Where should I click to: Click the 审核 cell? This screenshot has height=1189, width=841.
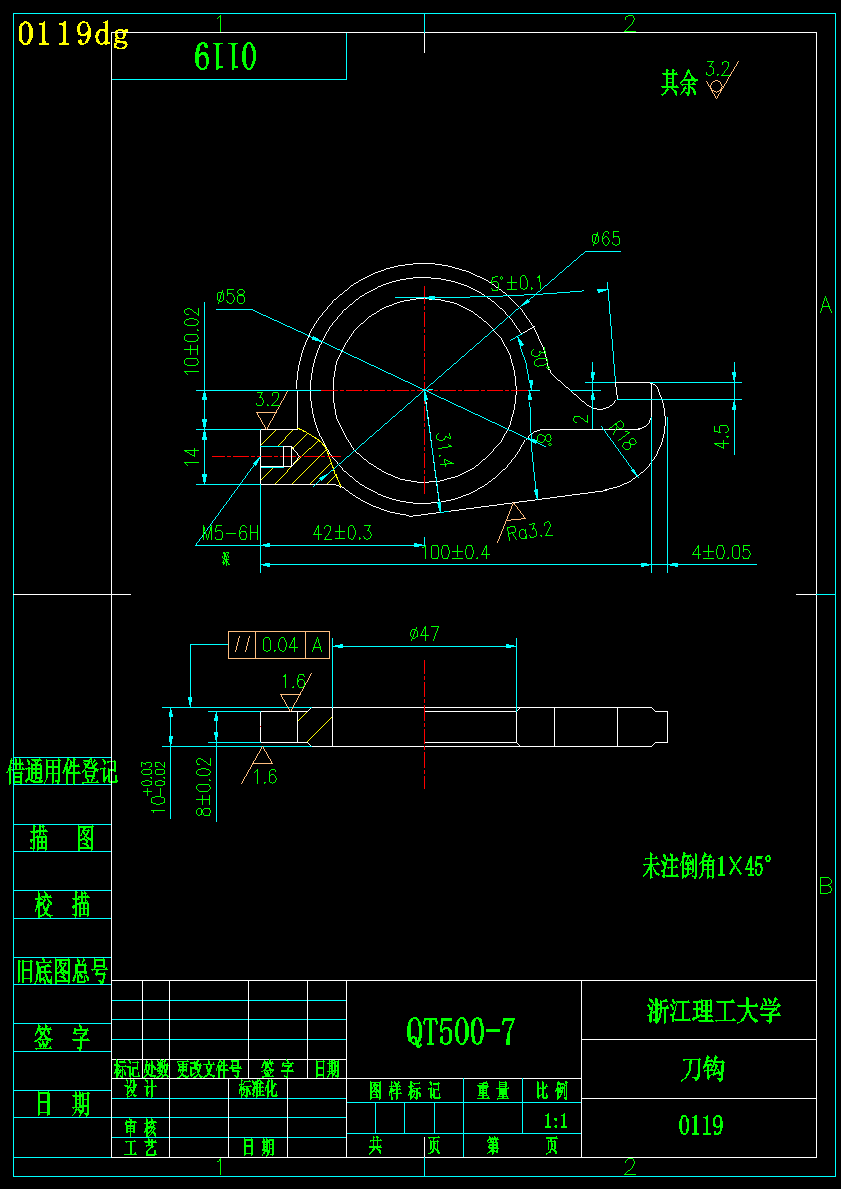140,1128
